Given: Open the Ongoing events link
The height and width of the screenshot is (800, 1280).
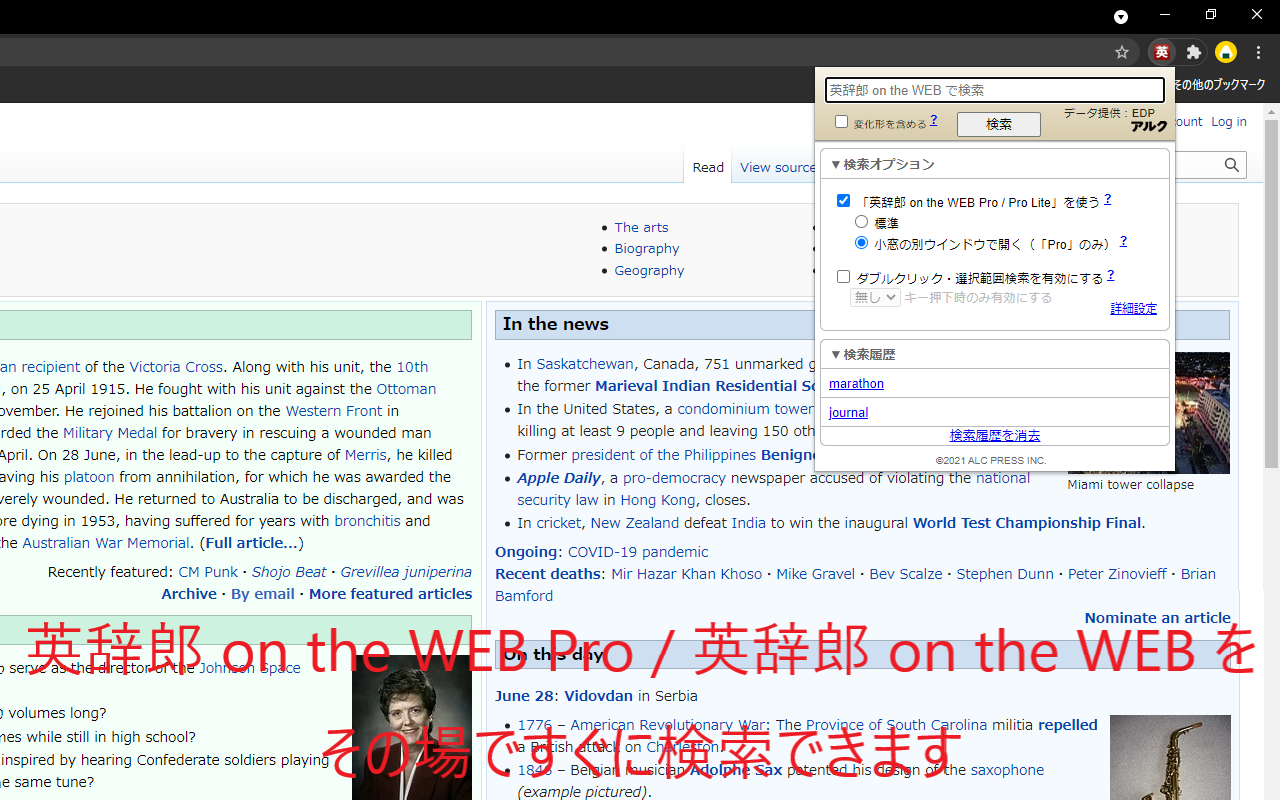Looking at the screenshot, I should [527, 552].
